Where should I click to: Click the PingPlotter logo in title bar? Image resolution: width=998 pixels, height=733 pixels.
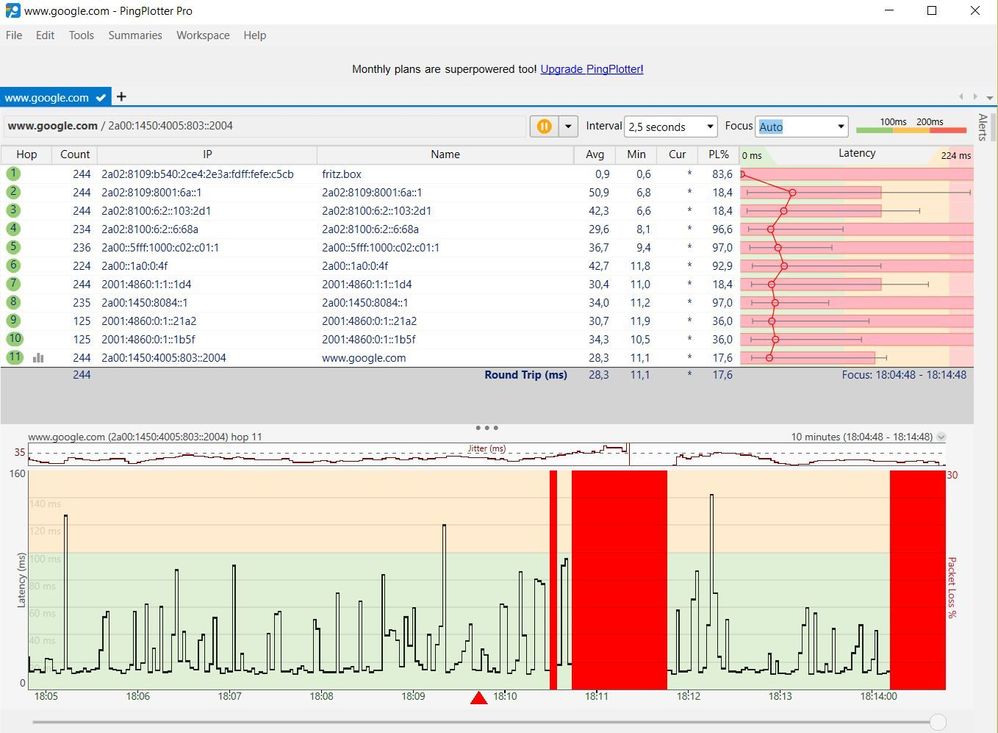tap(13, 11)
